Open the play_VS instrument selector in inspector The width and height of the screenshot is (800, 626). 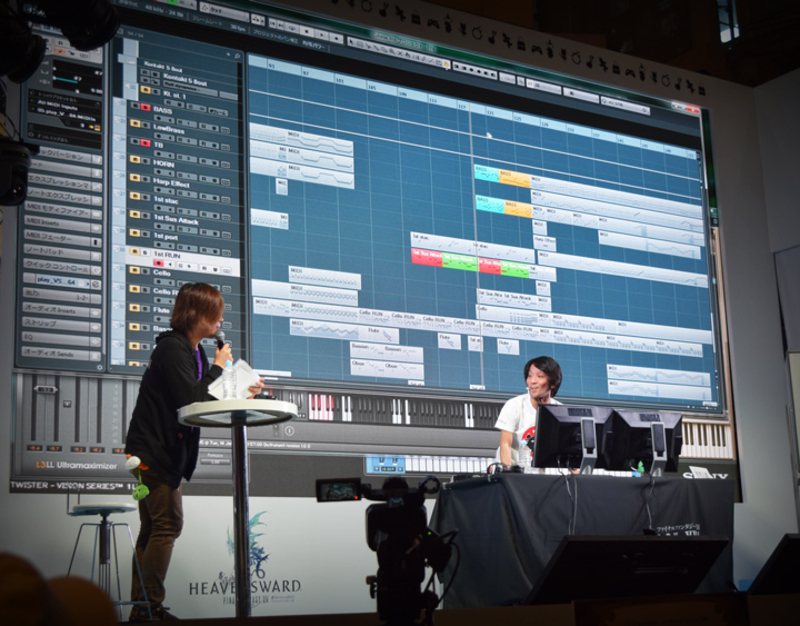[62, 281]
